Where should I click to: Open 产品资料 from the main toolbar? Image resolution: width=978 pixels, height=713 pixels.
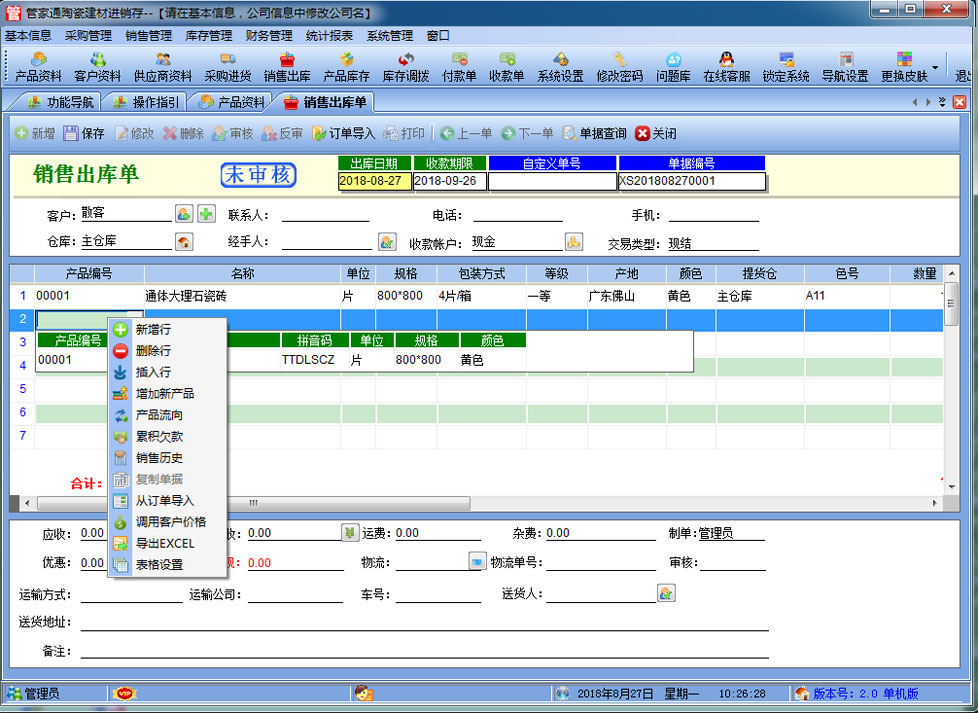tap(38, 67)
